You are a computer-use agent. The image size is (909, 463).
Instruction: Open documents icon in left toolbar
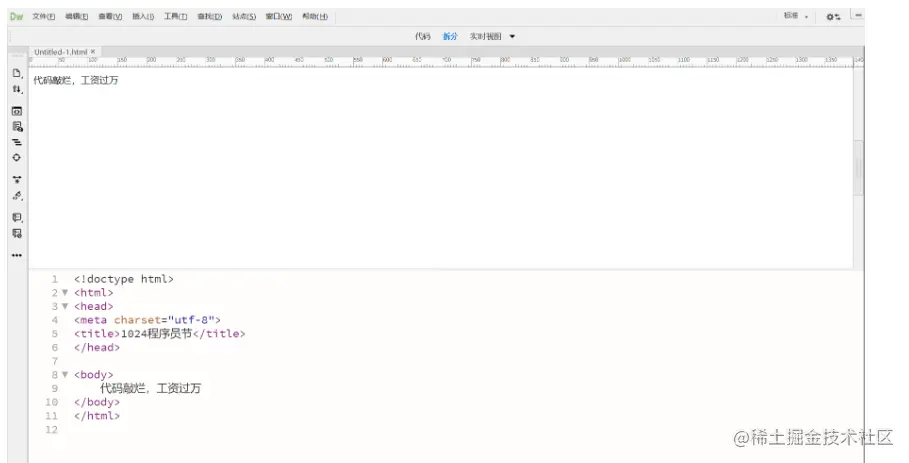pyautogui.click(x=17, y=73)
